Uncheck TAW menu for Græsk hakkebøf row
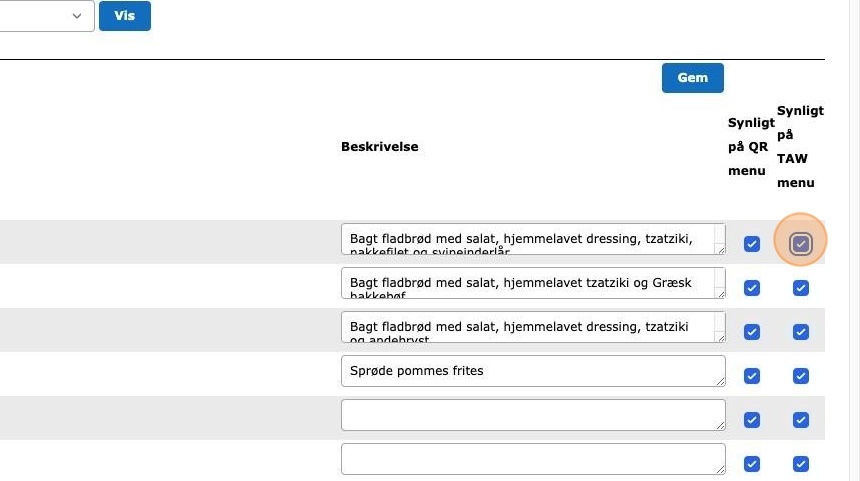The width and height of the screenshot is (860, 481). (x=801, y=288)
